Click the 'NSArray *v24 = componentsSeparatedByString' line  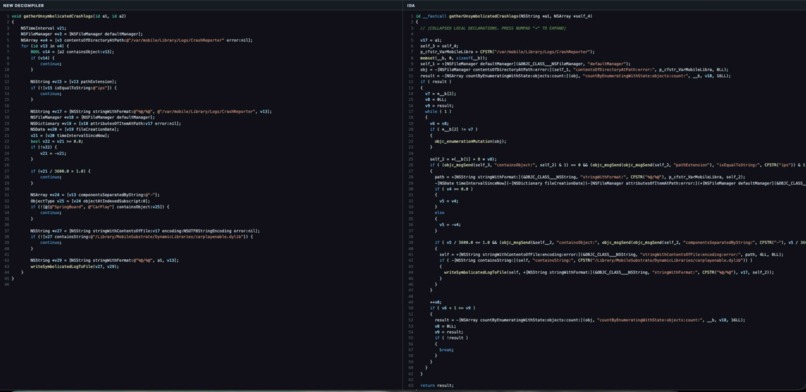pyautogui.click(x=95, y=195)
